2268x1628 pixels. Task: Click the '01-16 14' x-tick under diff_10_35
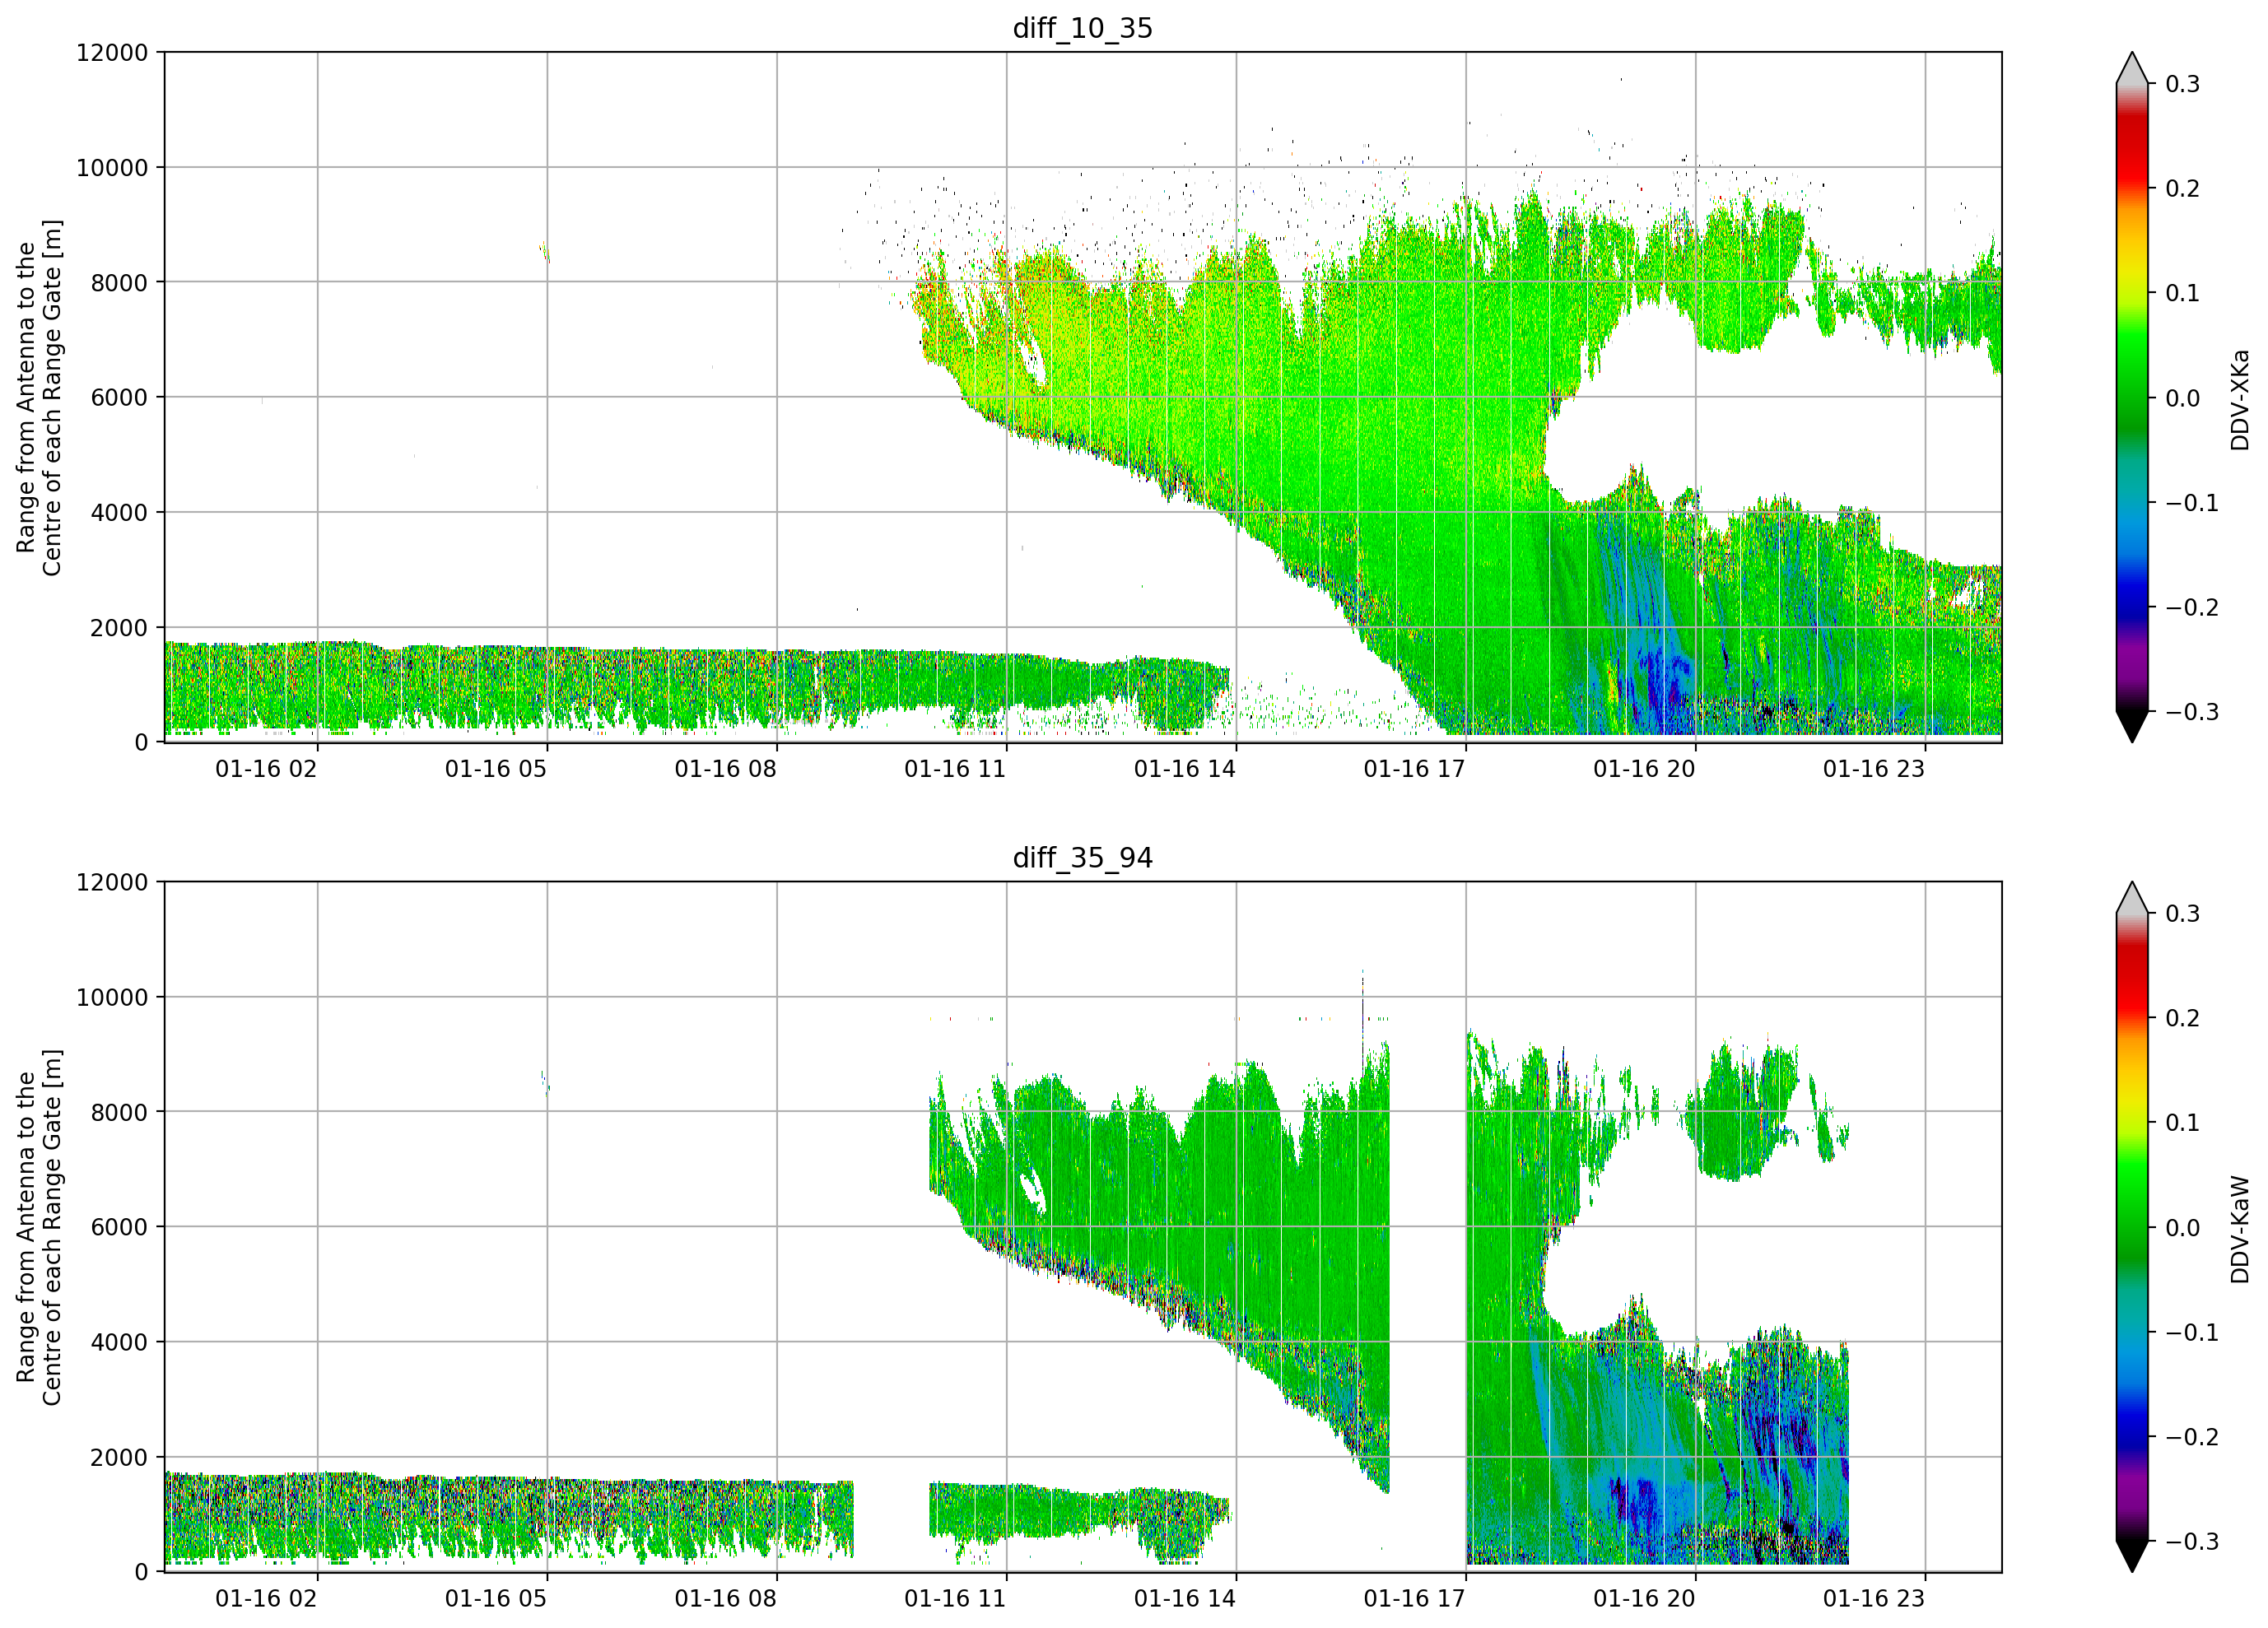(1185, 769)
